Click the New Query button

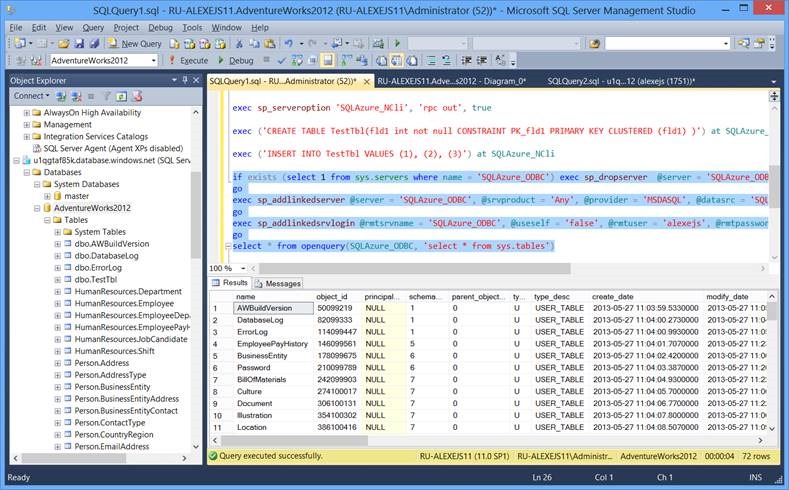tap(135, 44)
